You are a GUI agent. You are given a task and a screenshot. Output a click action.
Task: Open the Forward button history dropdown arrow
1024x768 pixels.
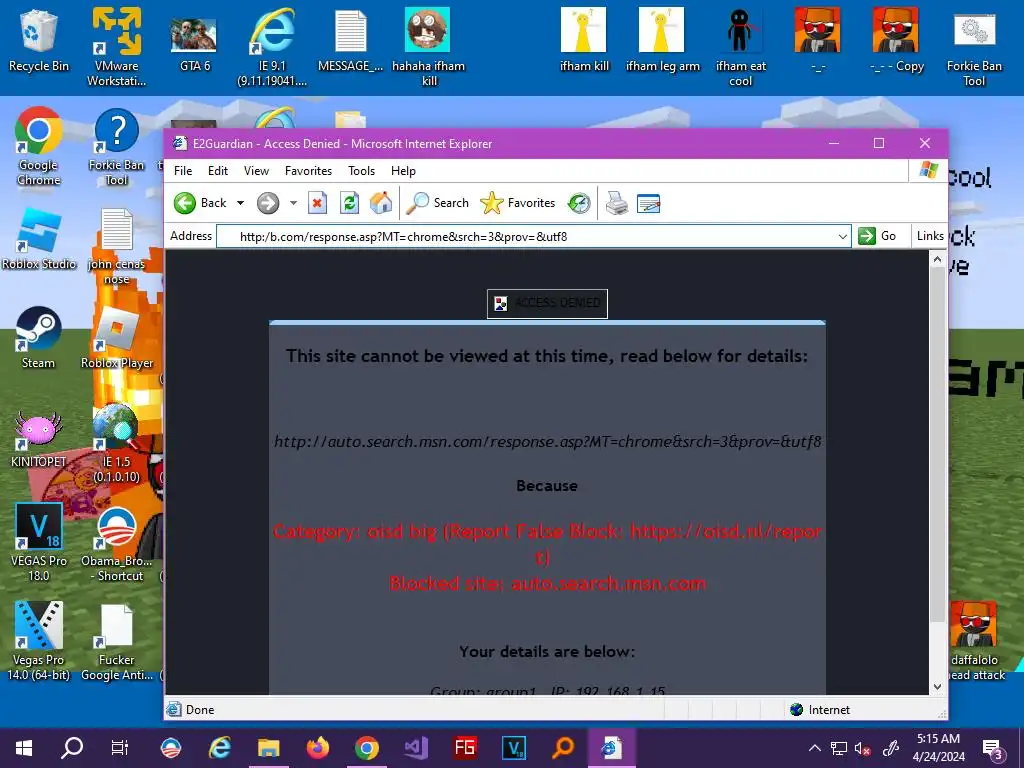click(x=293, y=203)
